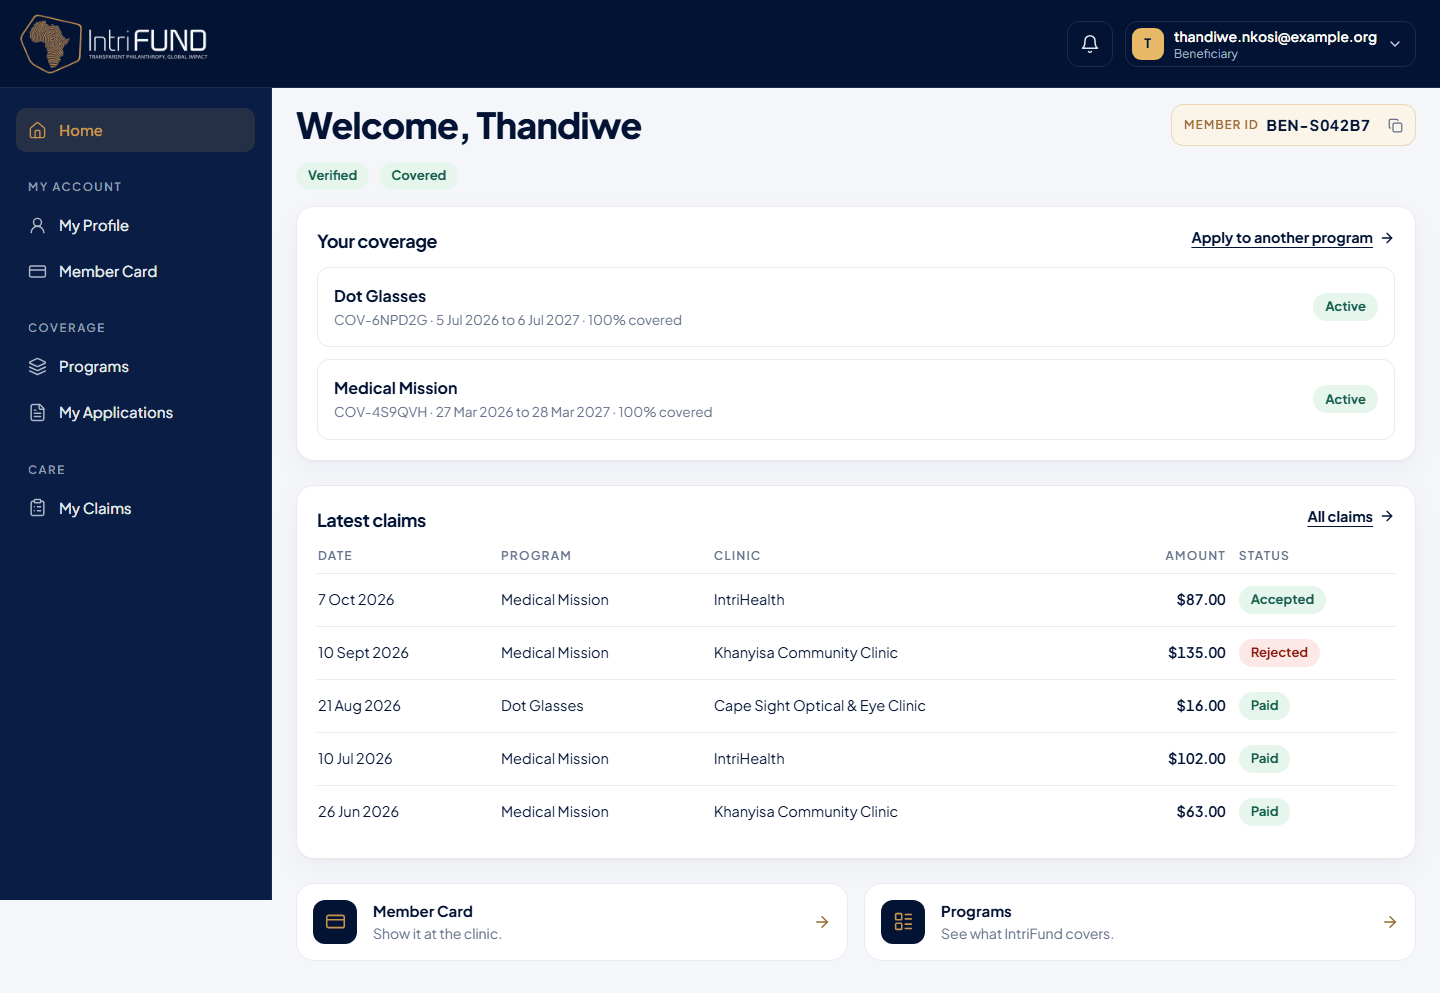The image size is (1440, 993).
Task: Open Member Card sidebar item
Action: (x=136, y=272)
